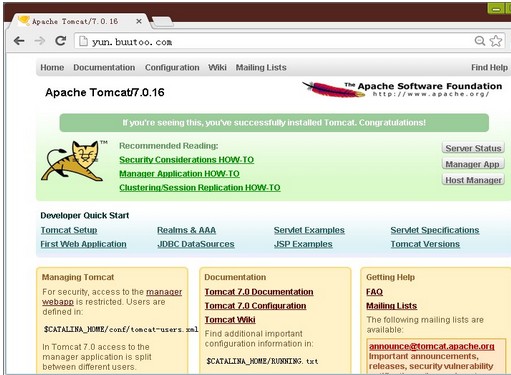Click the Apache Tomcat/7.0.16 page heading
This screenshot has width=511, height=375.
(x=105, y=92)
